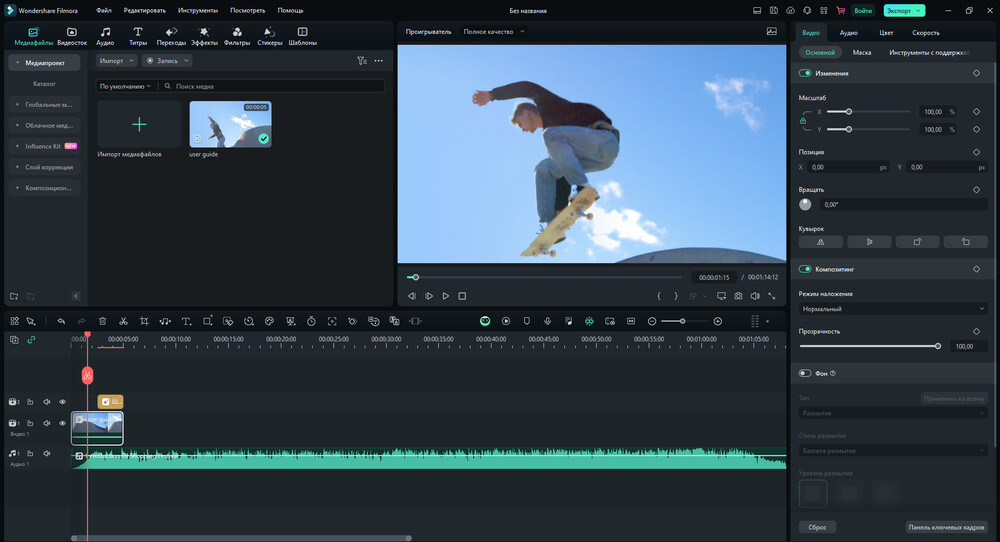Screen dimensions: 1000x542
Task: Click the voiceover microphone icon
Action: pyautogui.click(x=547, y=321)
